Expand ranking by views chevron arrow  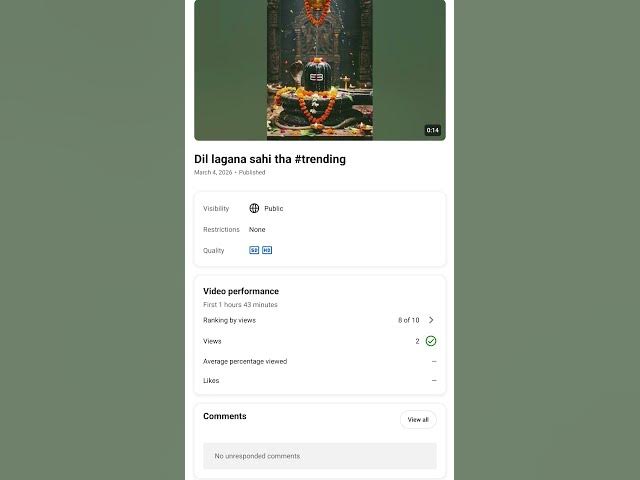[431, 320]
